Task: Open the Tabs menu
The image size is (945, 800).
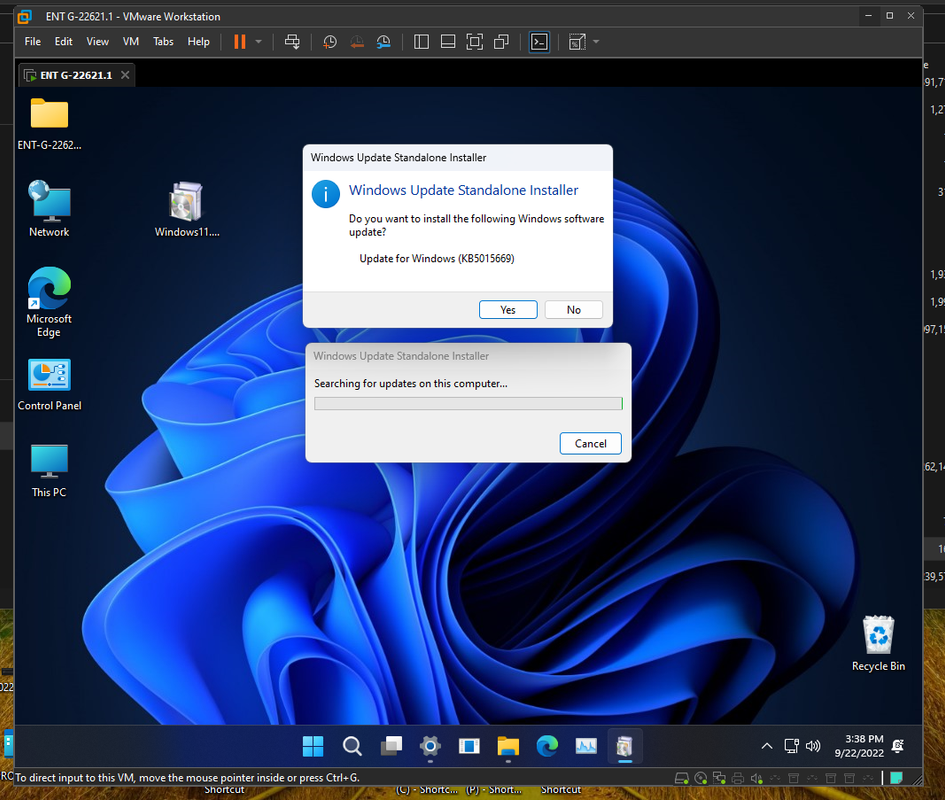Action: tap(163, 42)
